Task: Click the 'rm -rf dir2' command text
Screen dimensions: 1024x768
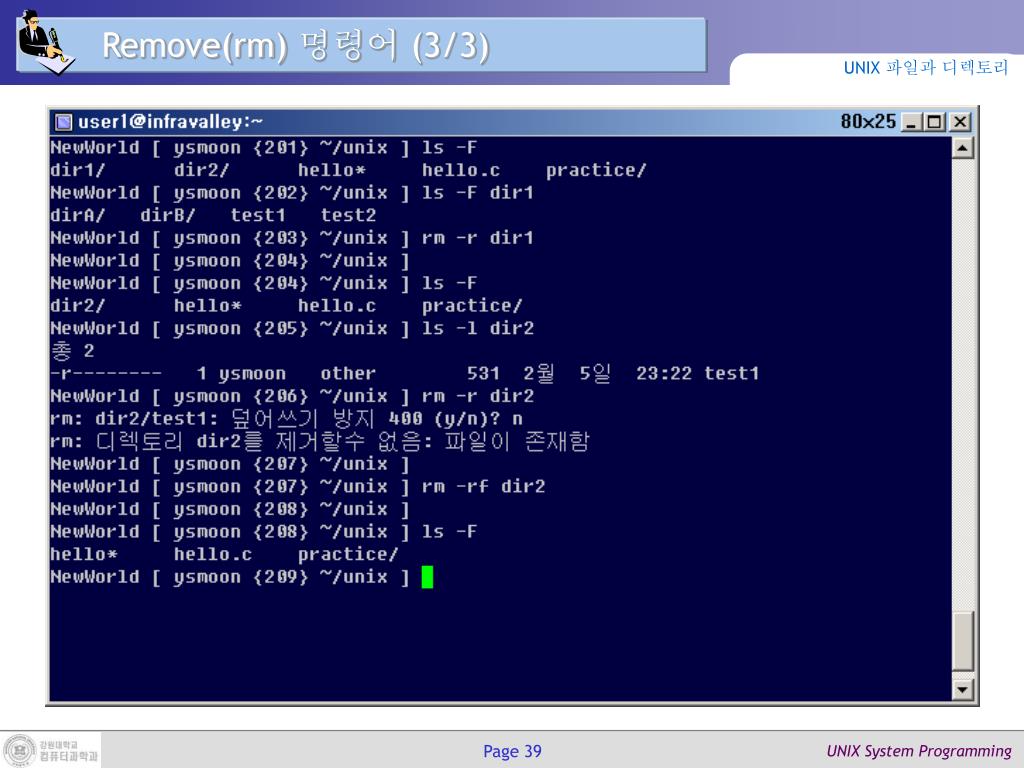Action: [x=483, y=487]
